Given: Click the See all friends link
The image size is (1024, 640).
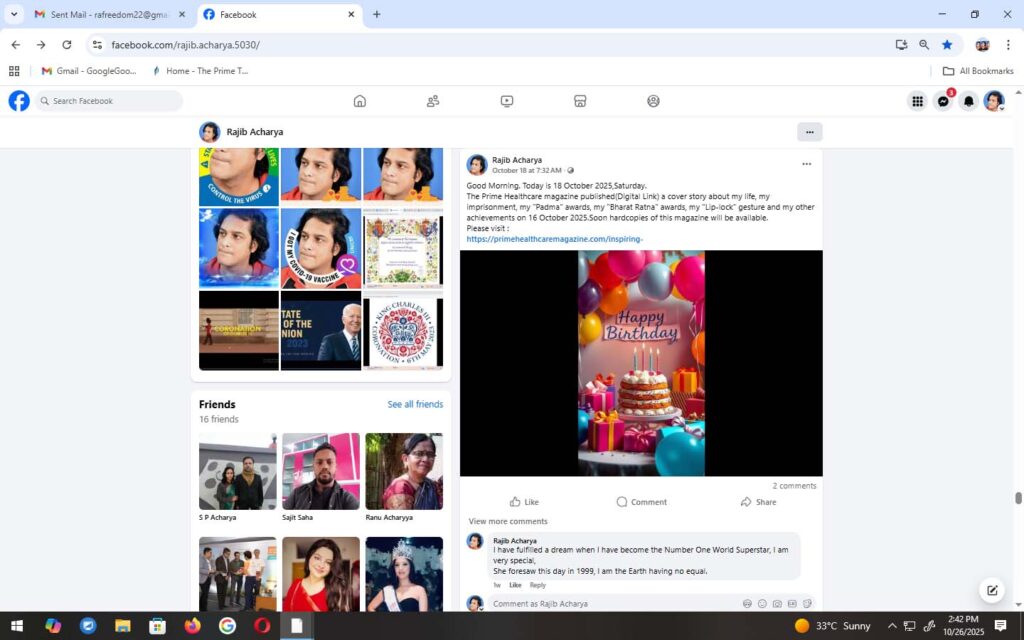Looking at the screenshot, I should pyautogui.click(x=415, y=405).
